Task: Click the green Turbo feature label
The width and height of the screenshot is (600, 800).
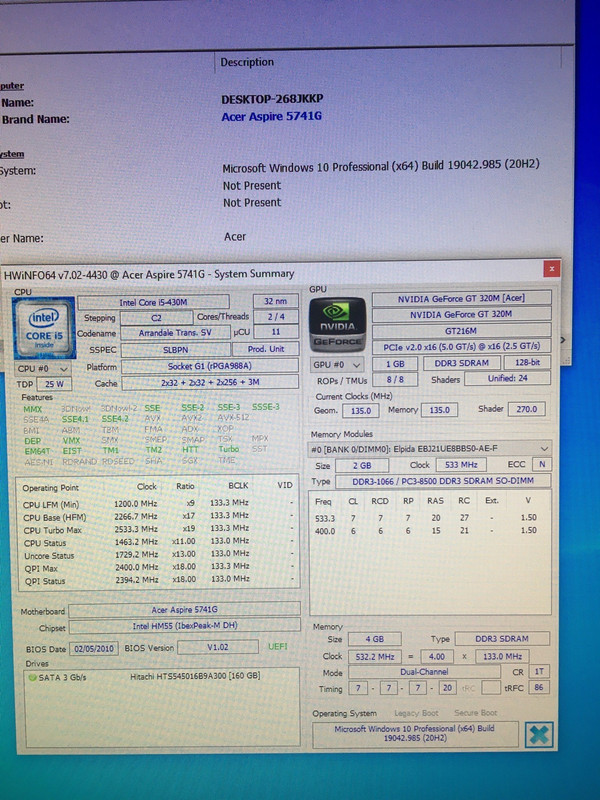Action: pyautogui.click(x=229, y=449)
